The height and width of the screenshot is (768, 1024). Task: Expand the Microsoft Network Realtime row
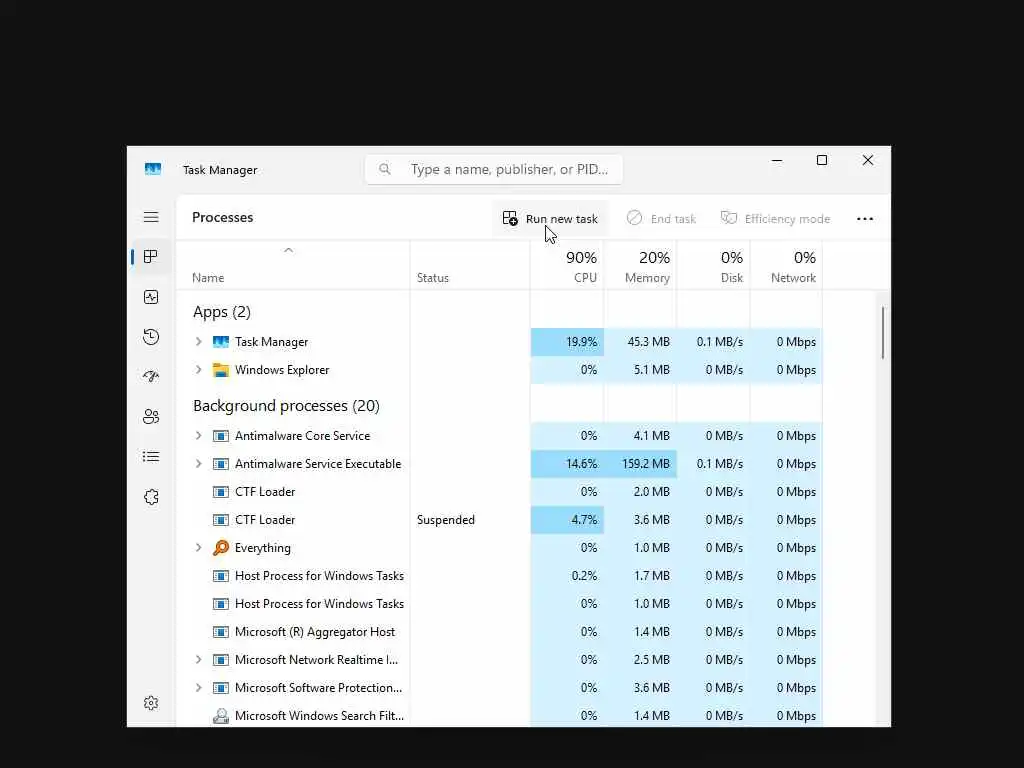[x=199, y=660]
